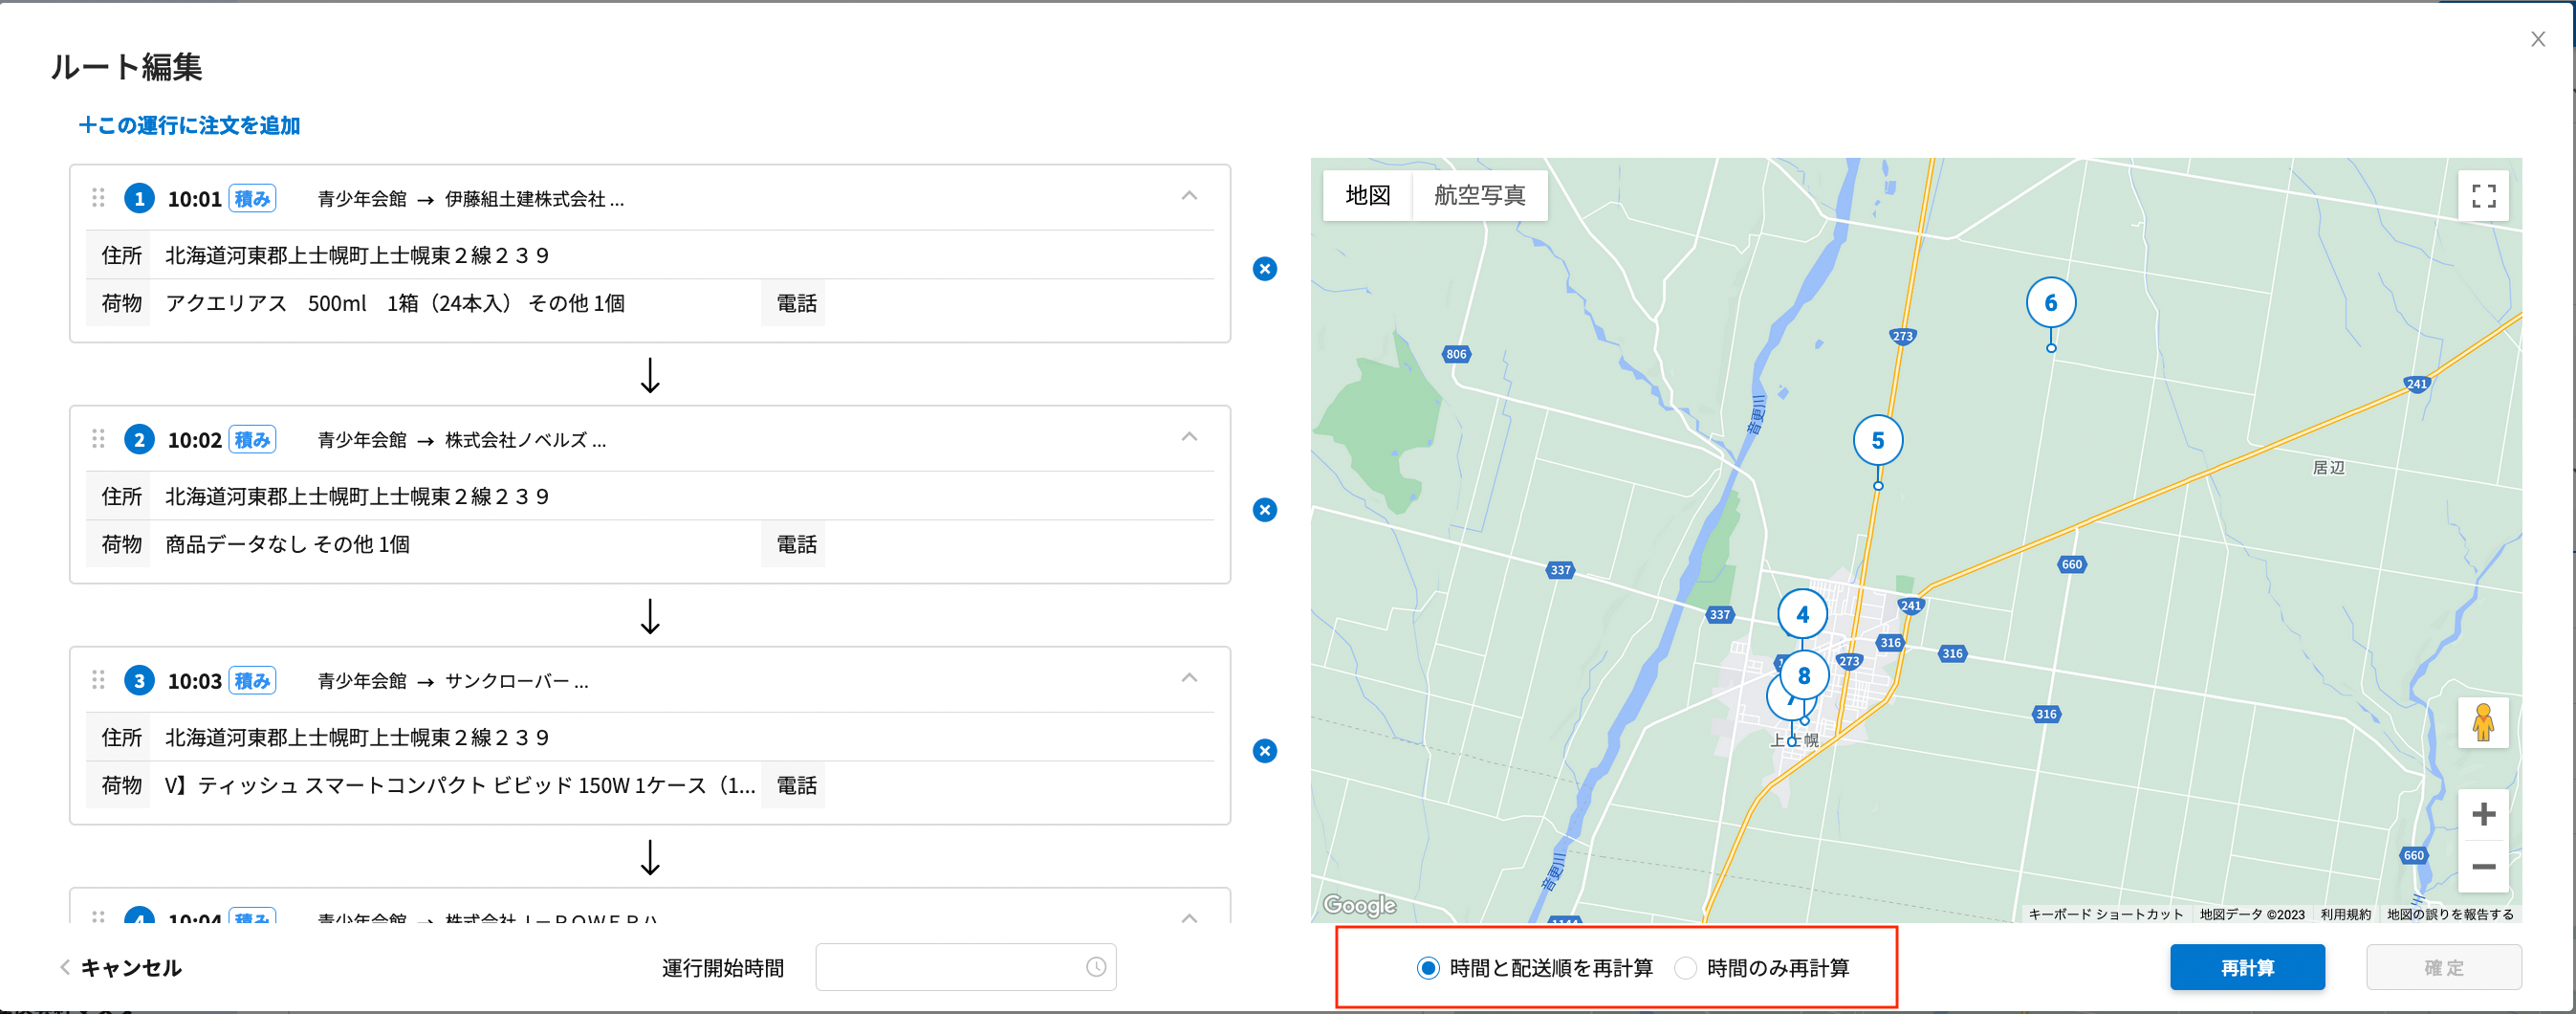The height and width of the screenshot is (1014, 2576).
Task: Select the 時間のみ再計算 radio option
Action: point(1684,967)
